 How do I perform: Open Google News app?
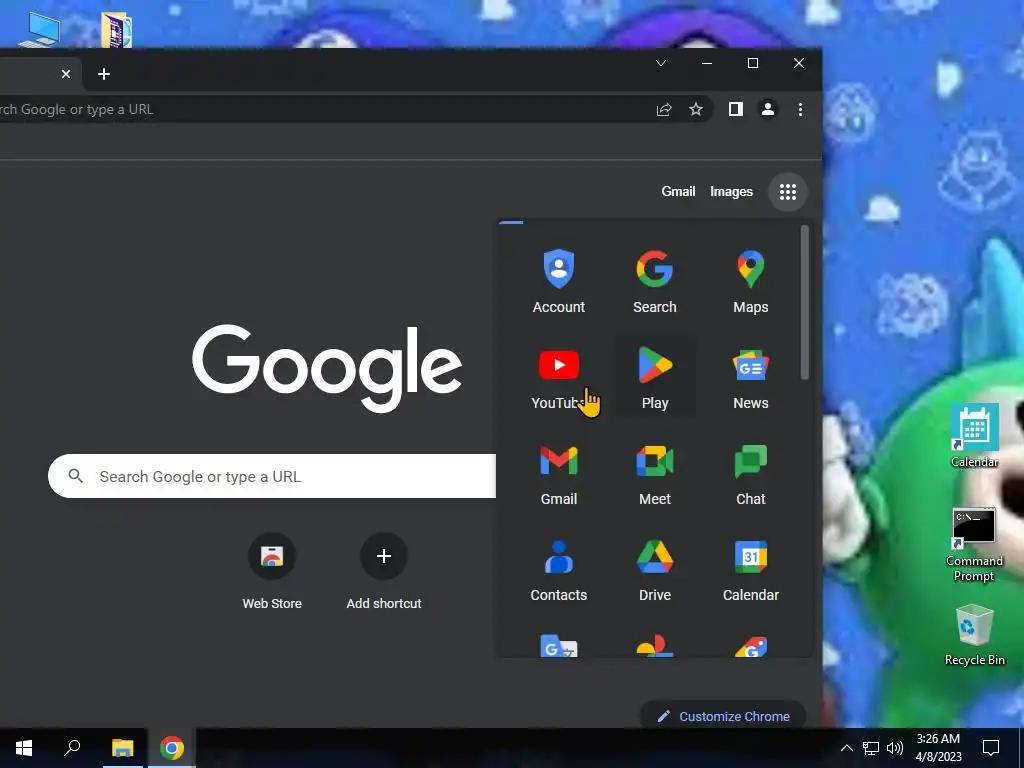pos(750,377)
